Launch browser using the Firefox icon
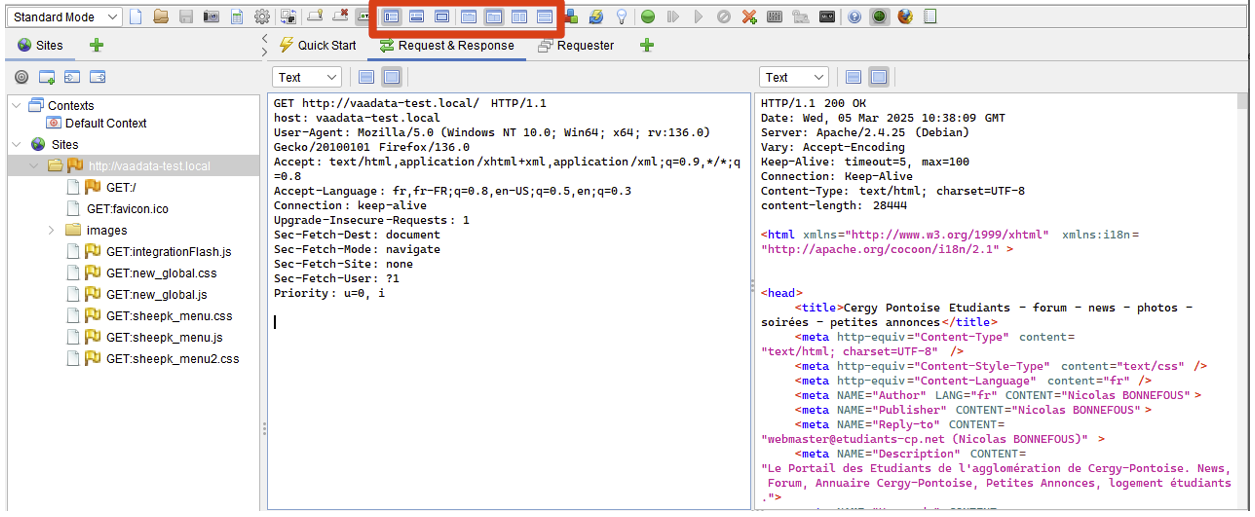The image size is (1255, 517). point(905,17)
